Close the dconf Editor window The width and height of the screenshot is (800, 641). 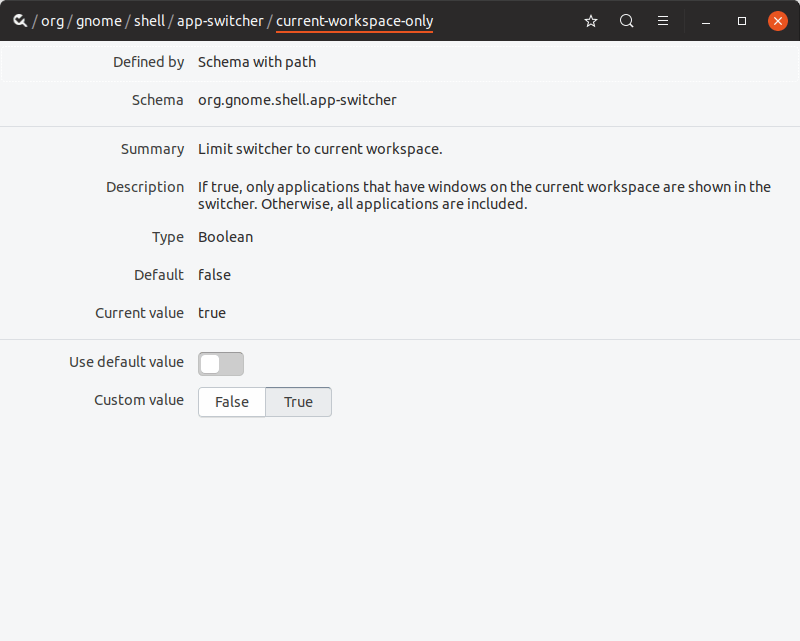point(778,21)
